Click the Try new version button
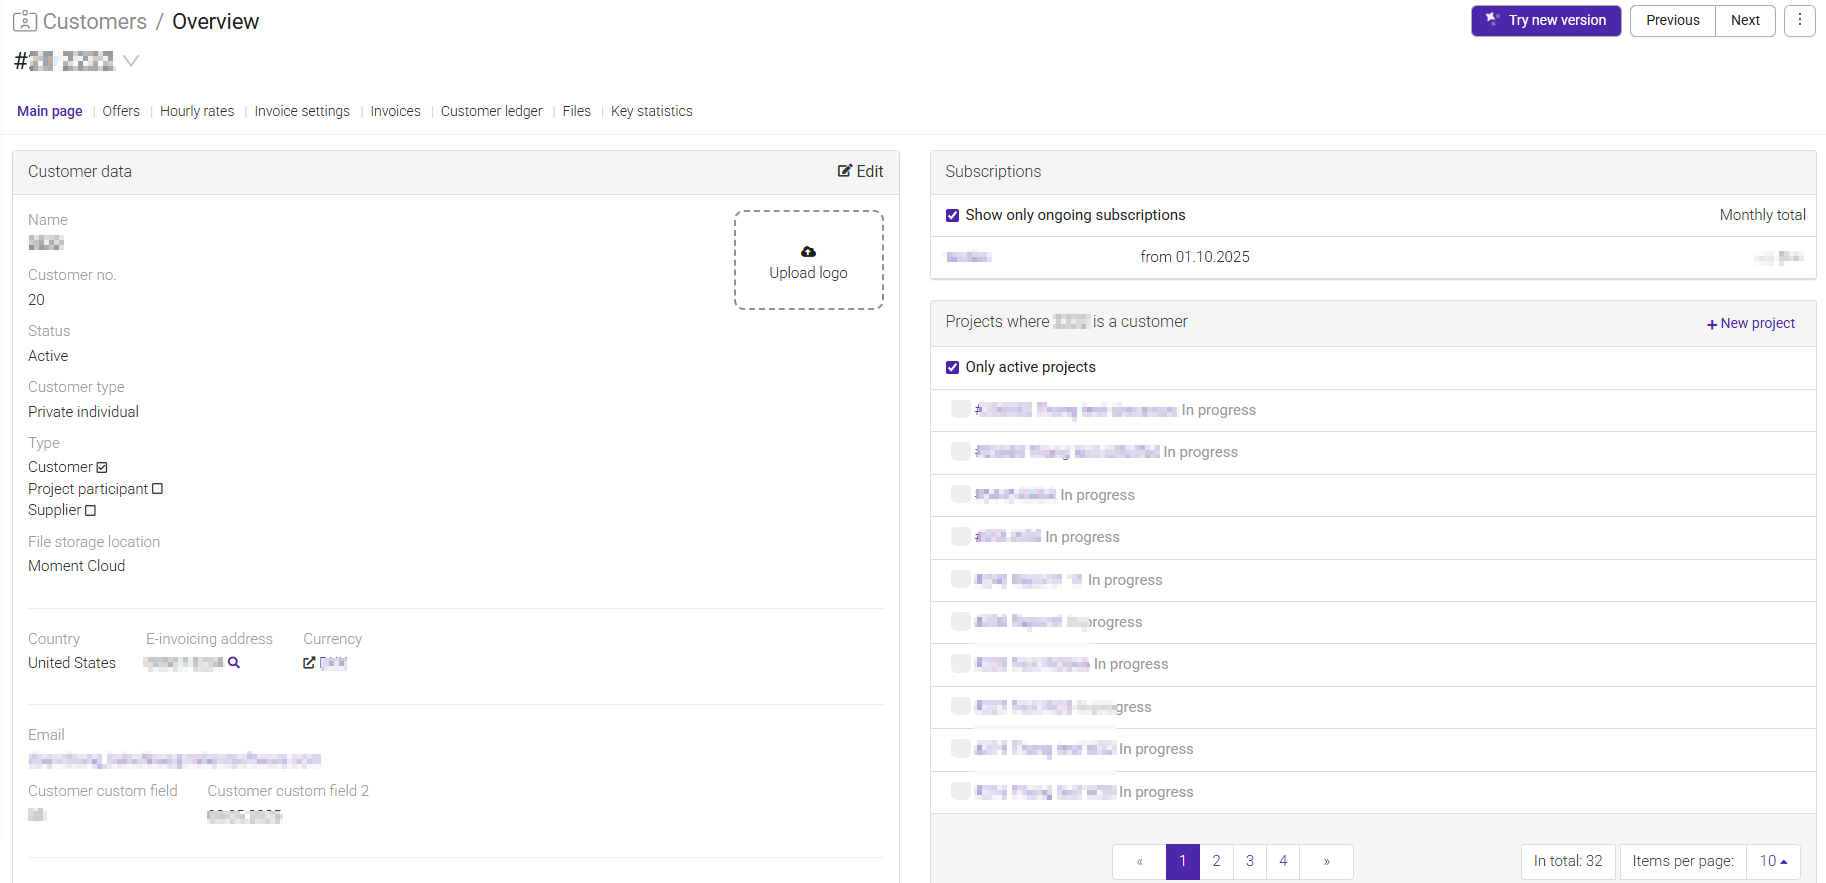1826x883 pixels. pos(1546,20)
